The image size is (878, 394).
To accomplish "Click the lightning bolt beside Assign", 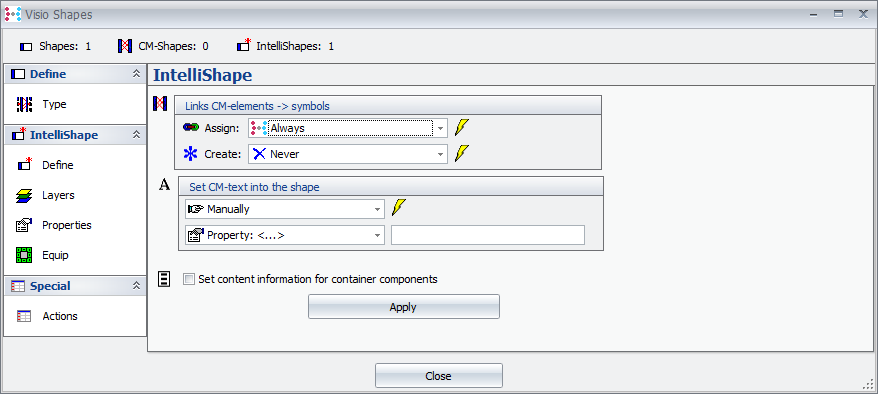I will [x=461, y=128].
